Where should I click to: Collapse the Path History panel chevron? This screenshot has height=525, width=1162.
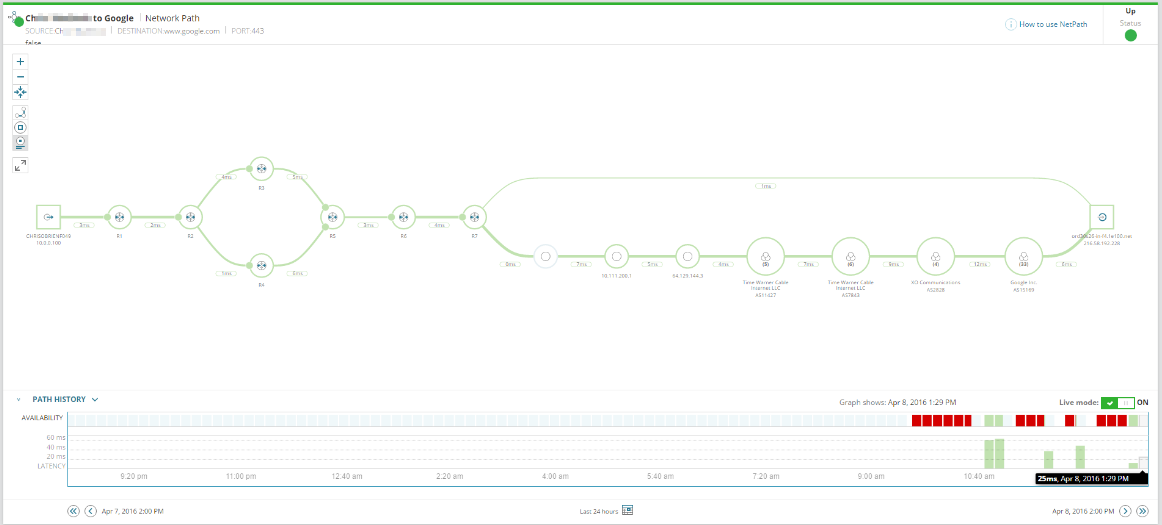pyautogui.click(x=19, y=400)
